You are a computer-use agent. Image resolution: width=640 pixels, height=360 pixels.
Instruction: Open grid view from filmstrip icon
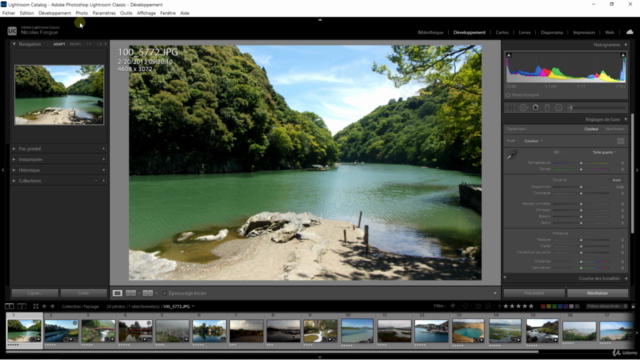[x=36, y=306]
